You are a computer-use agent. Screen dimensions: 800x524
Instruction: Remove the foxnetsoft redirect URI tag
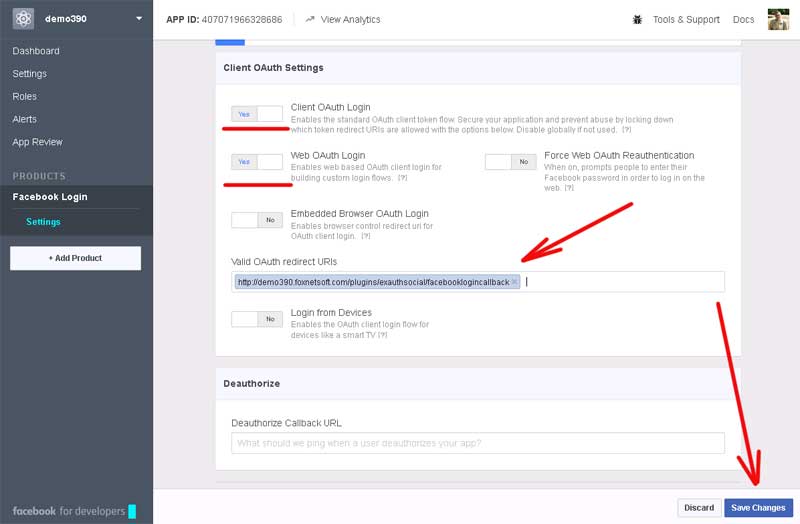pos(514,282)
